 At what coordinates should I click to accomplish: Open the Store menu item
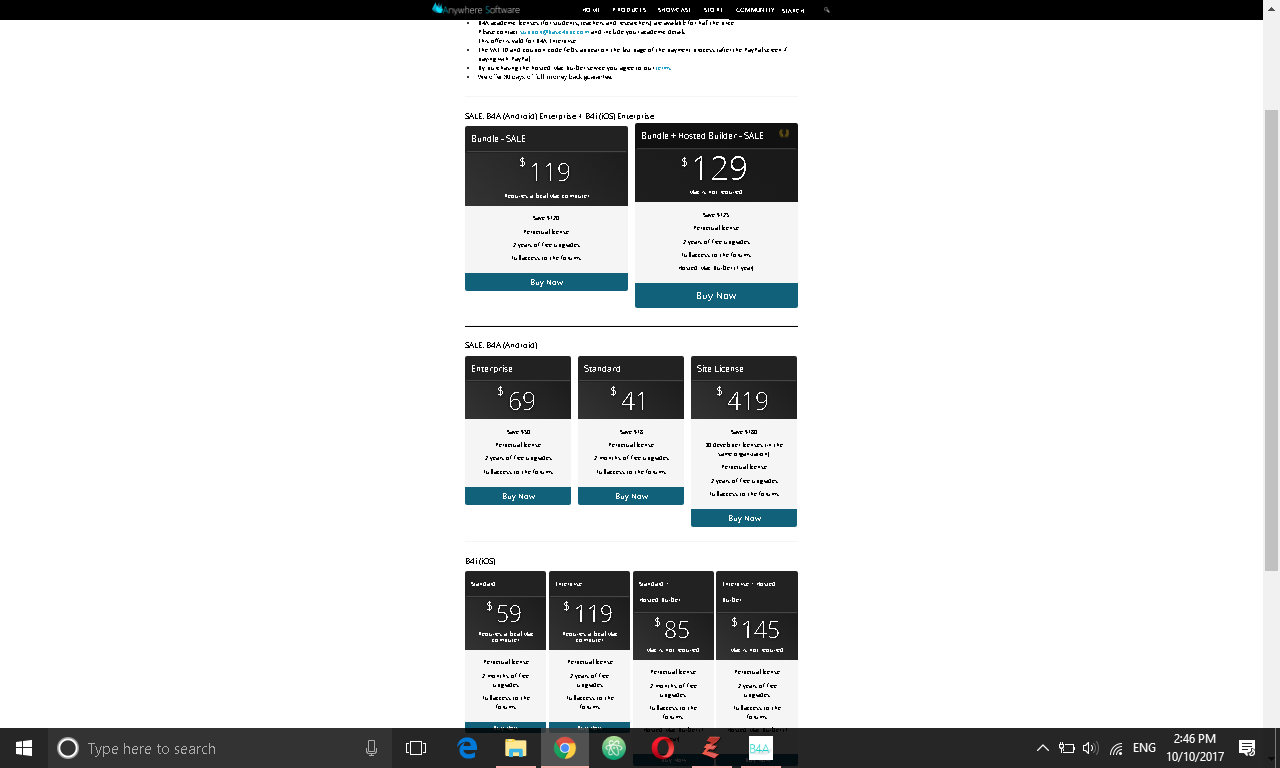tap(713, 10)
